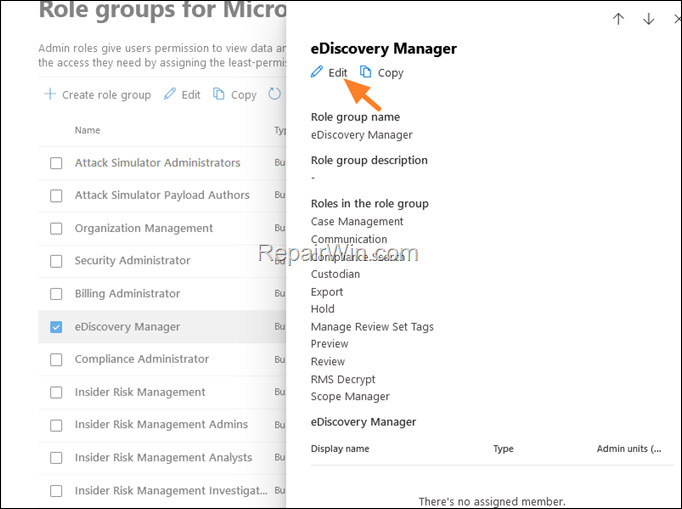Click the Role group description heading
Viewport: 682px width, 509px height.
(x=369, y=161)
